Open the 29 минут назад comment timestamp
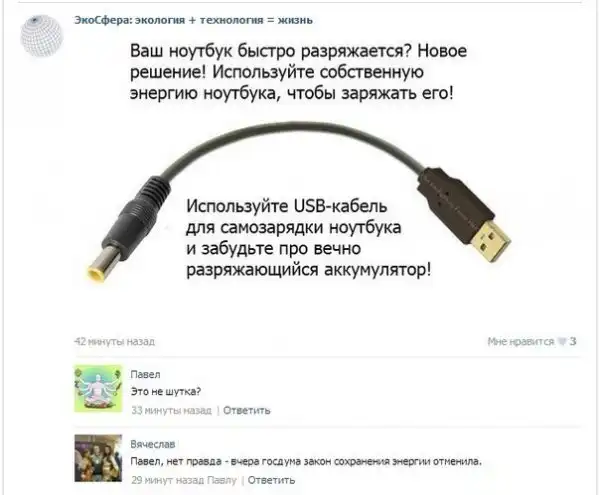Screen dimensions: 600x495 click(x=167, y=480)
